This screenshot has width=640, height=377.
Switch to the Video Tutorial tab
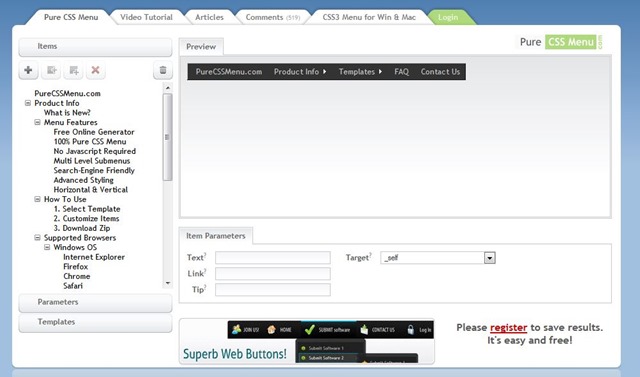(x=146, y=17)
